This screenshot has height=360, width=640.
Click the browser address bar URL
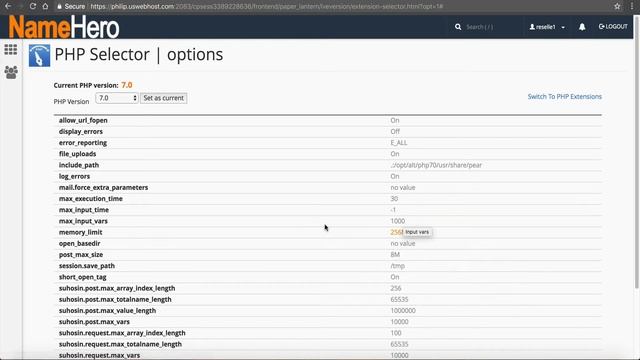click(x=267, y=7)
